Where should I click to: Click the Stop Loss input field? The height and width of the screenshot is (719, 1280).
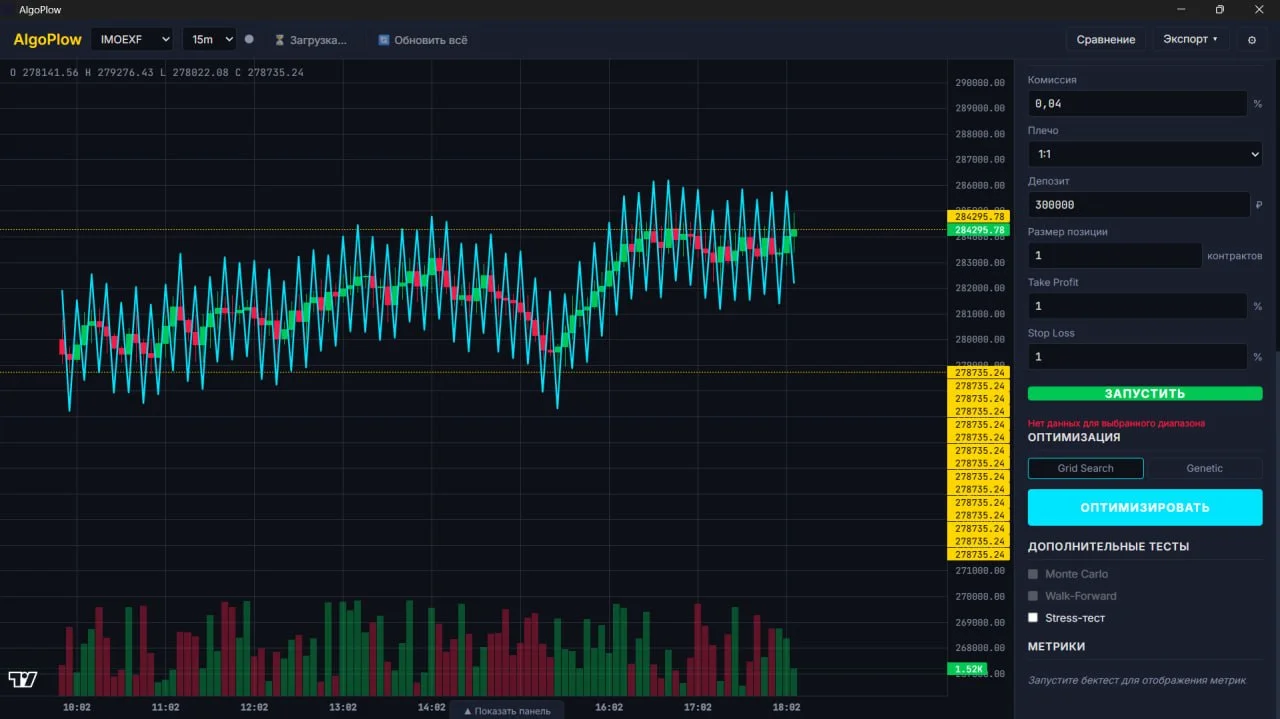coord(1138,357)
